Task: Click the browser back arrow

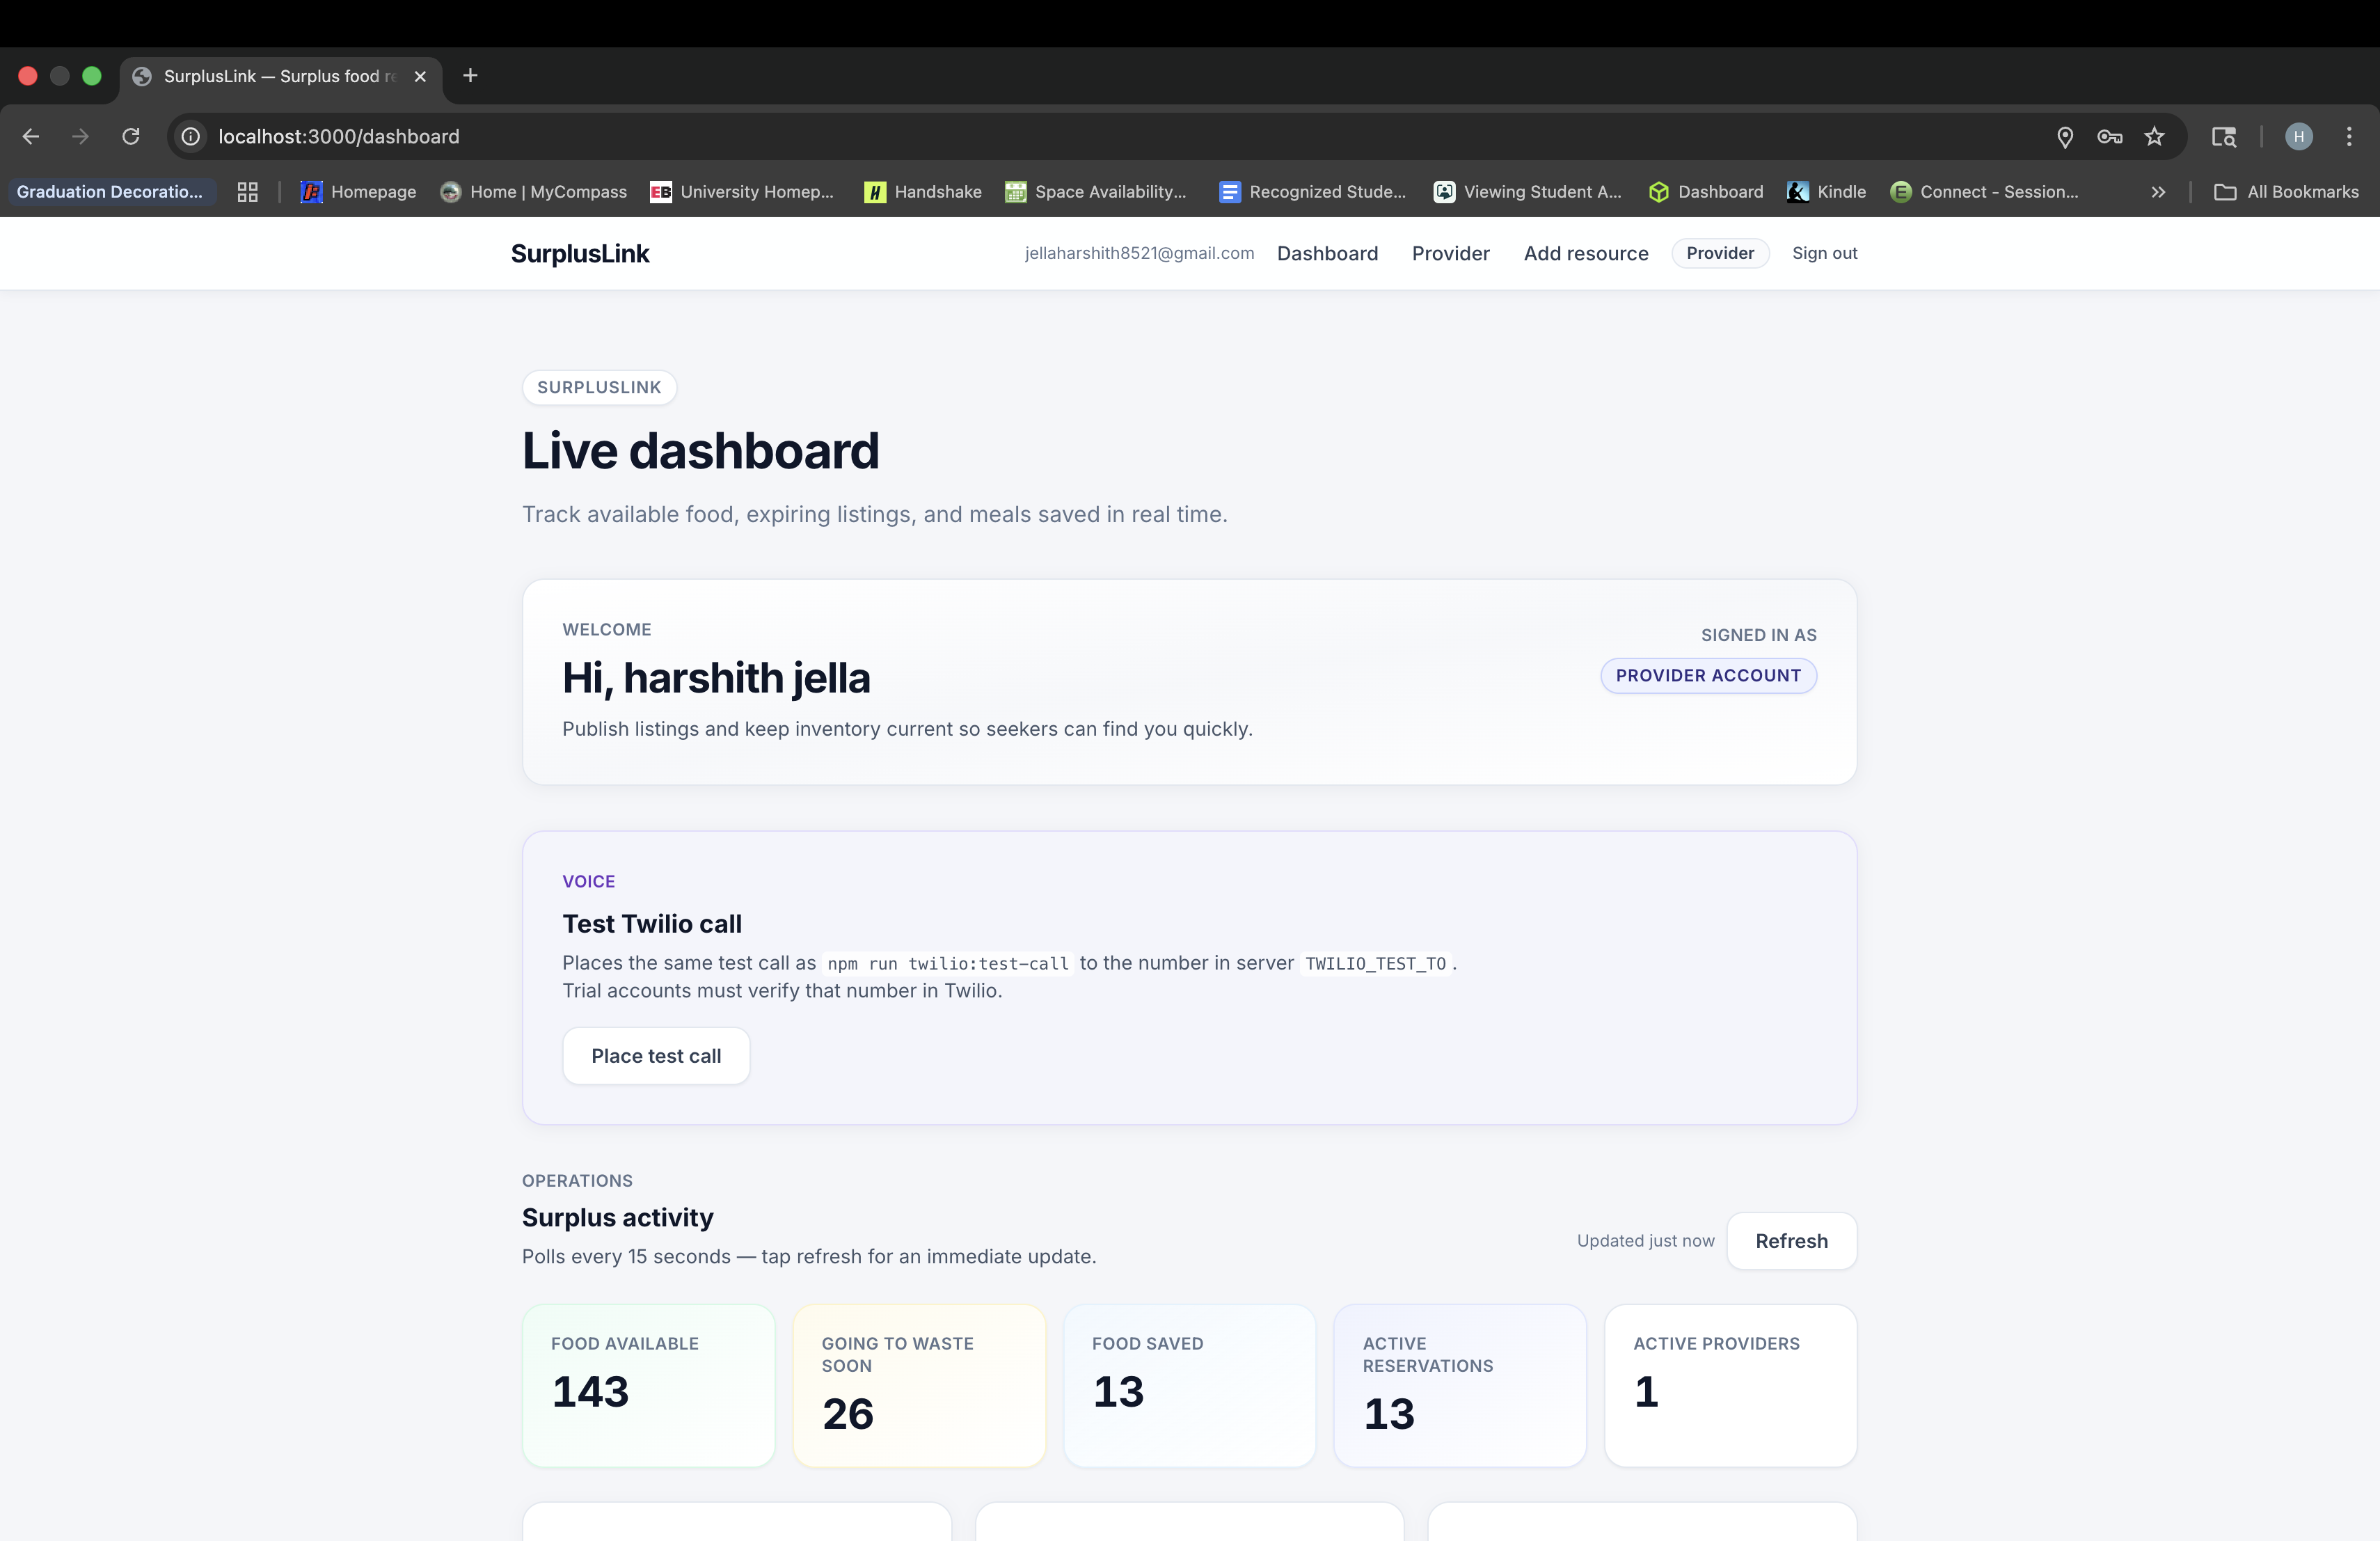Action: tap(31, 136)
